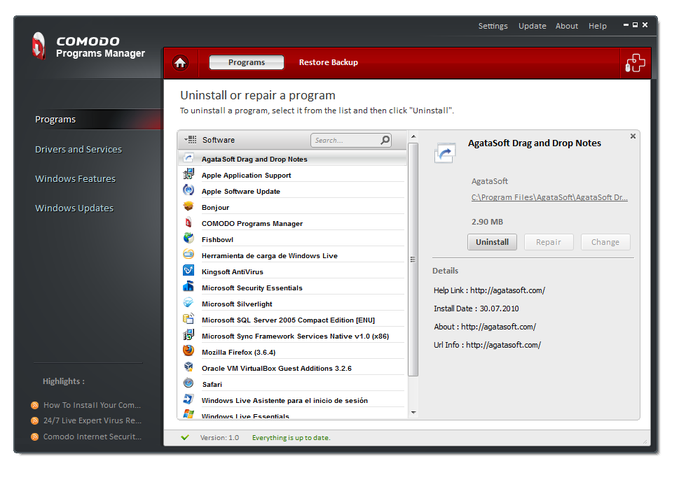Viewport: 700px width, 489px height.
Task: Click the Microsoft Silverlight icon
Action: click(x=189, y=303)
